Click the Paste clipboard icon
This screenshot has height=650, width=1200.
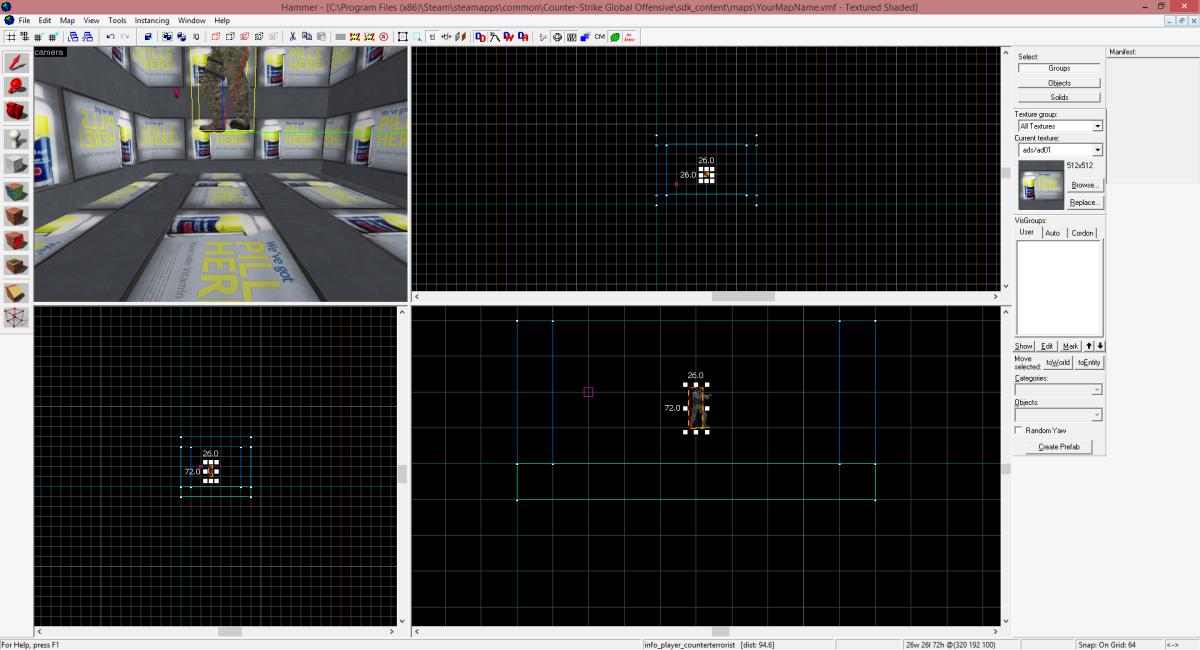(321, 36)
